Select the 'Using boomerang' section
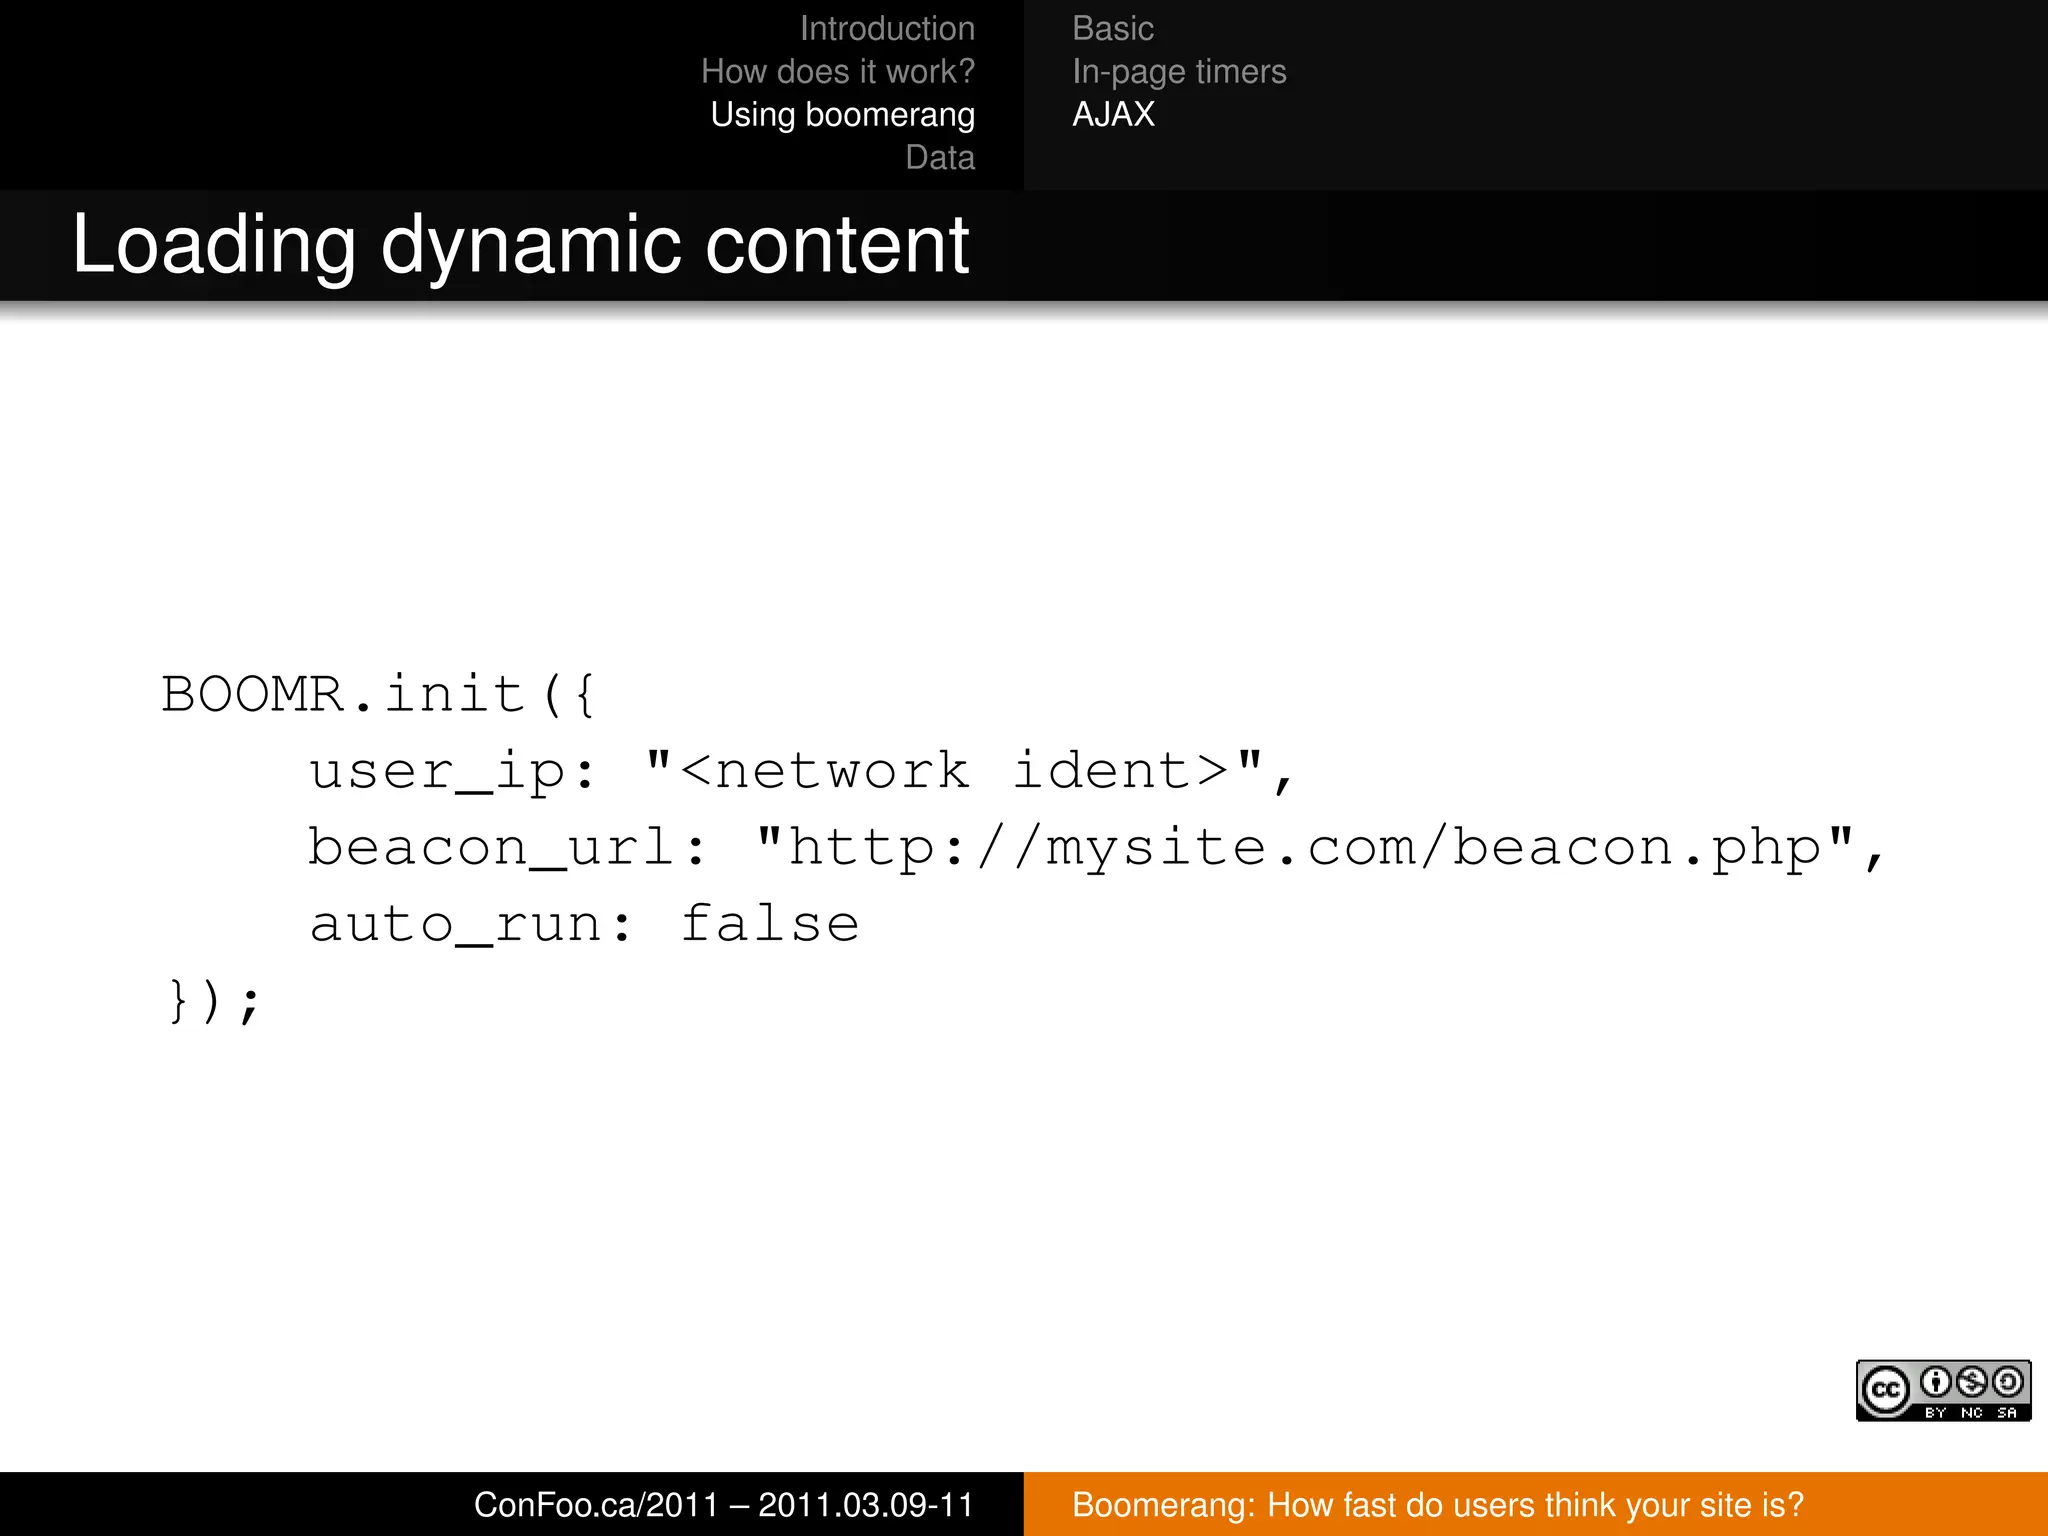 (843, 115)
